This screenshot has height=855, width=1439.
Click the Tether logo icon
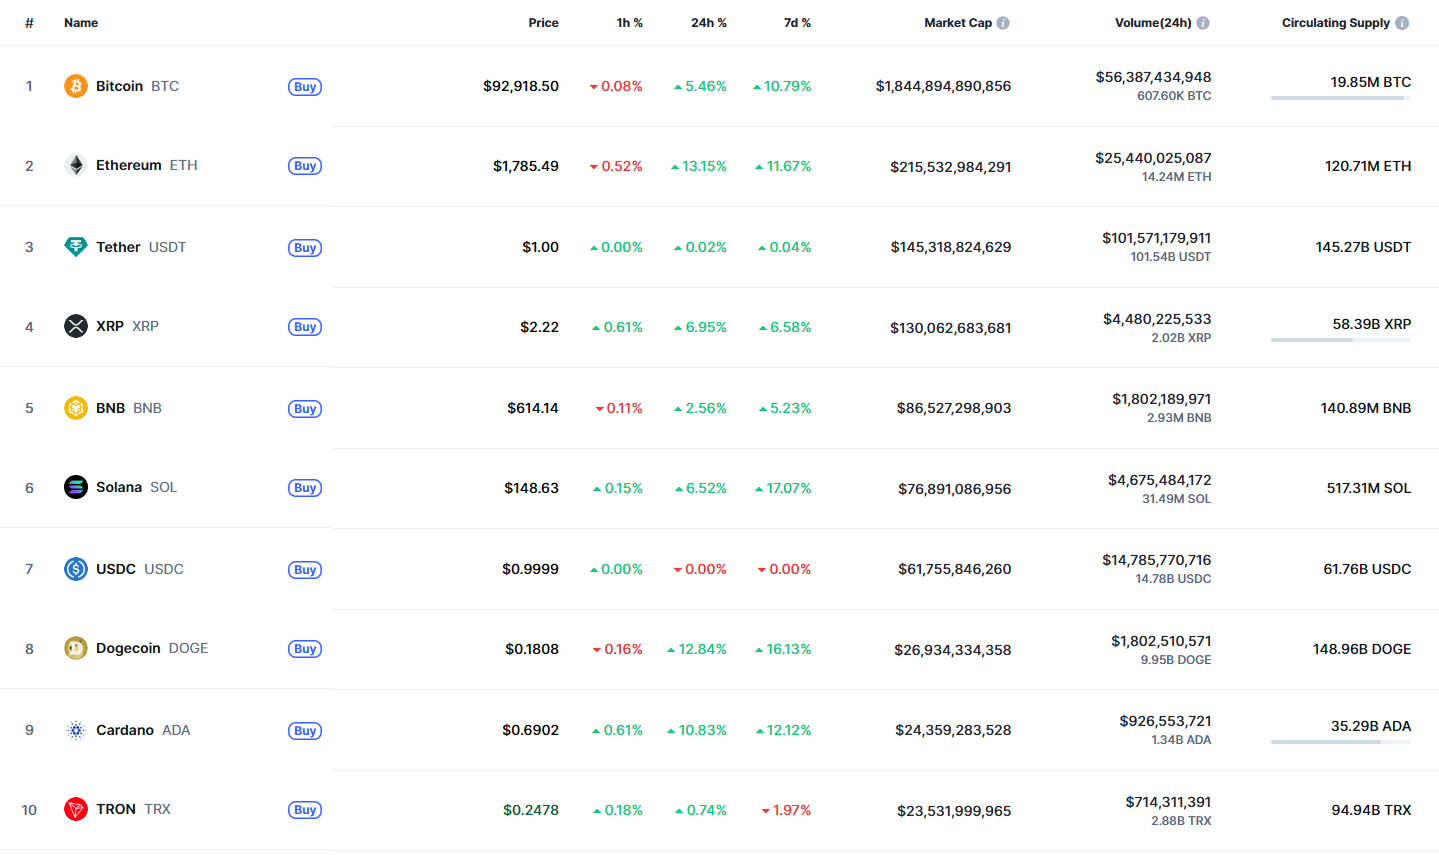click(76, 247)
